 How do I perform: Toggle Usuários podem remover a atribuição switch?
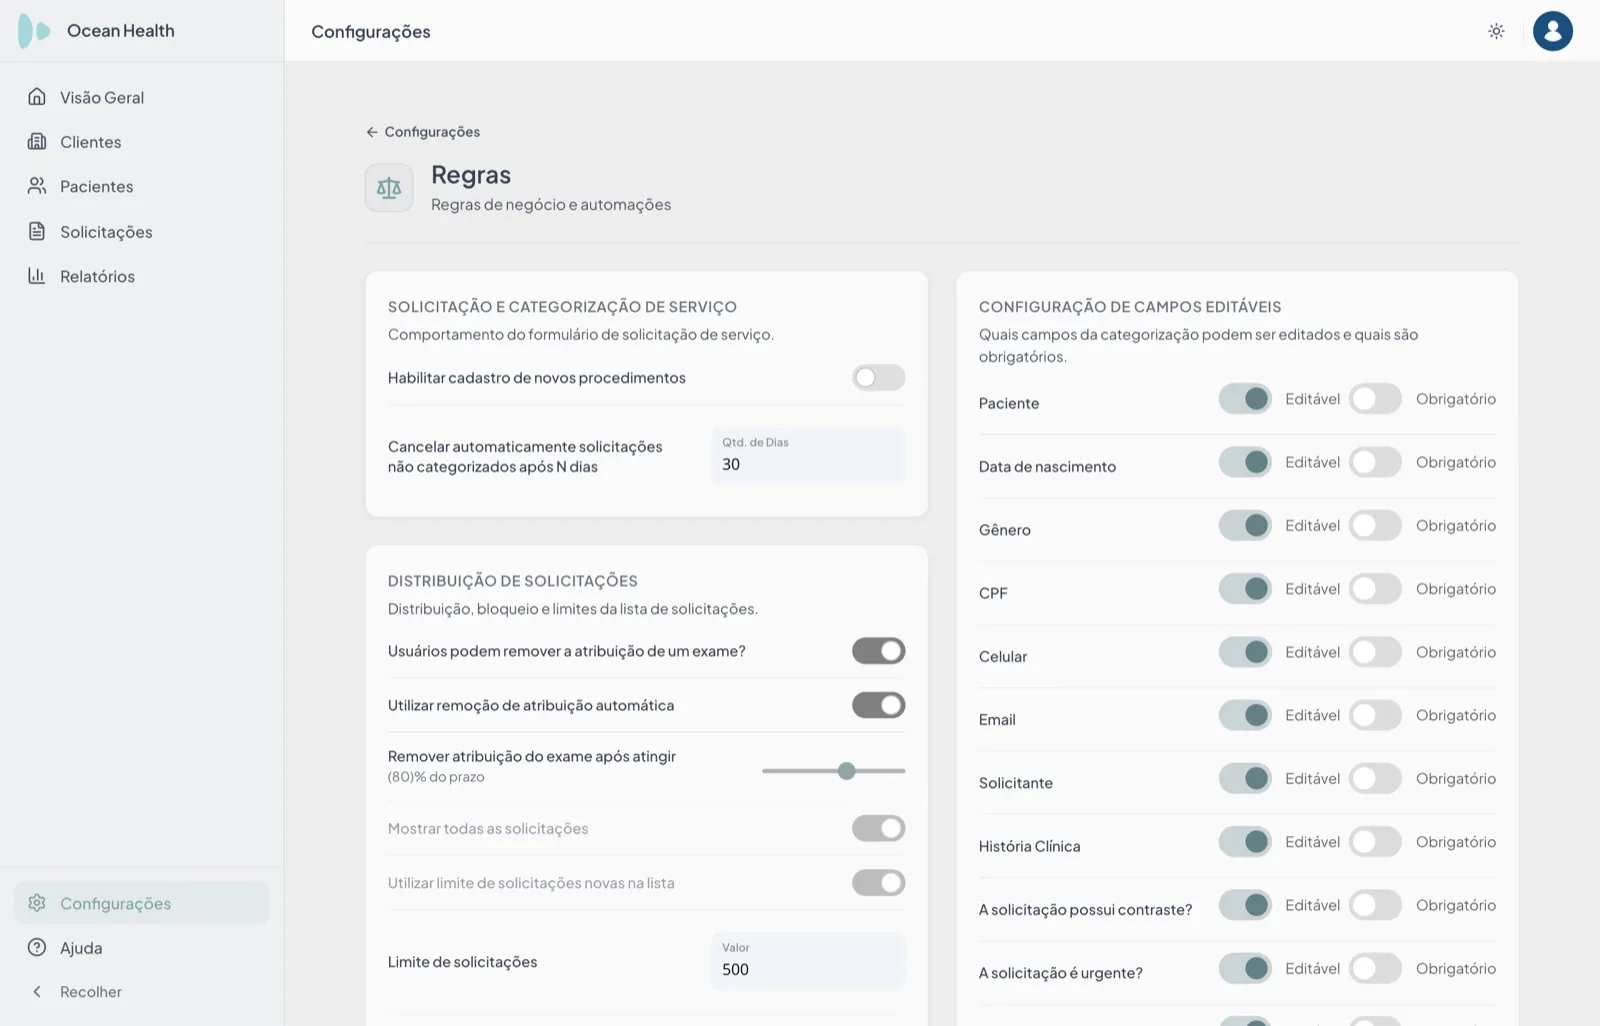tap(878, 651)
